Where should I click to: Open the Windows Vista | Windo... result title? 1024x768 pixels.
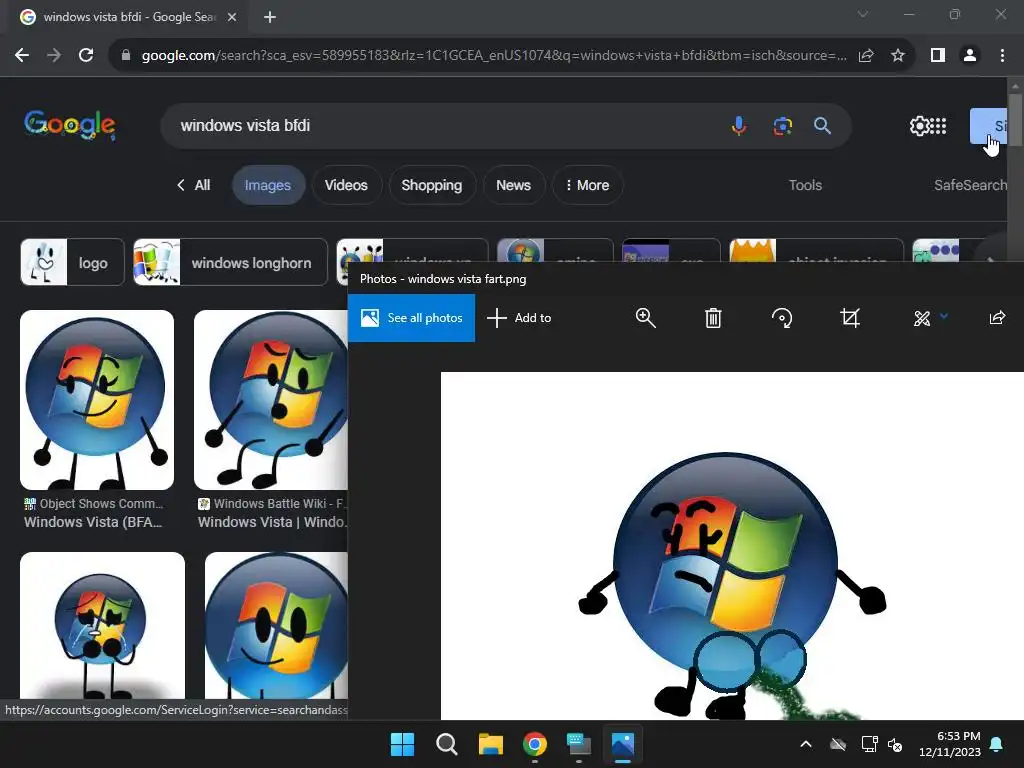pos(272,522)
